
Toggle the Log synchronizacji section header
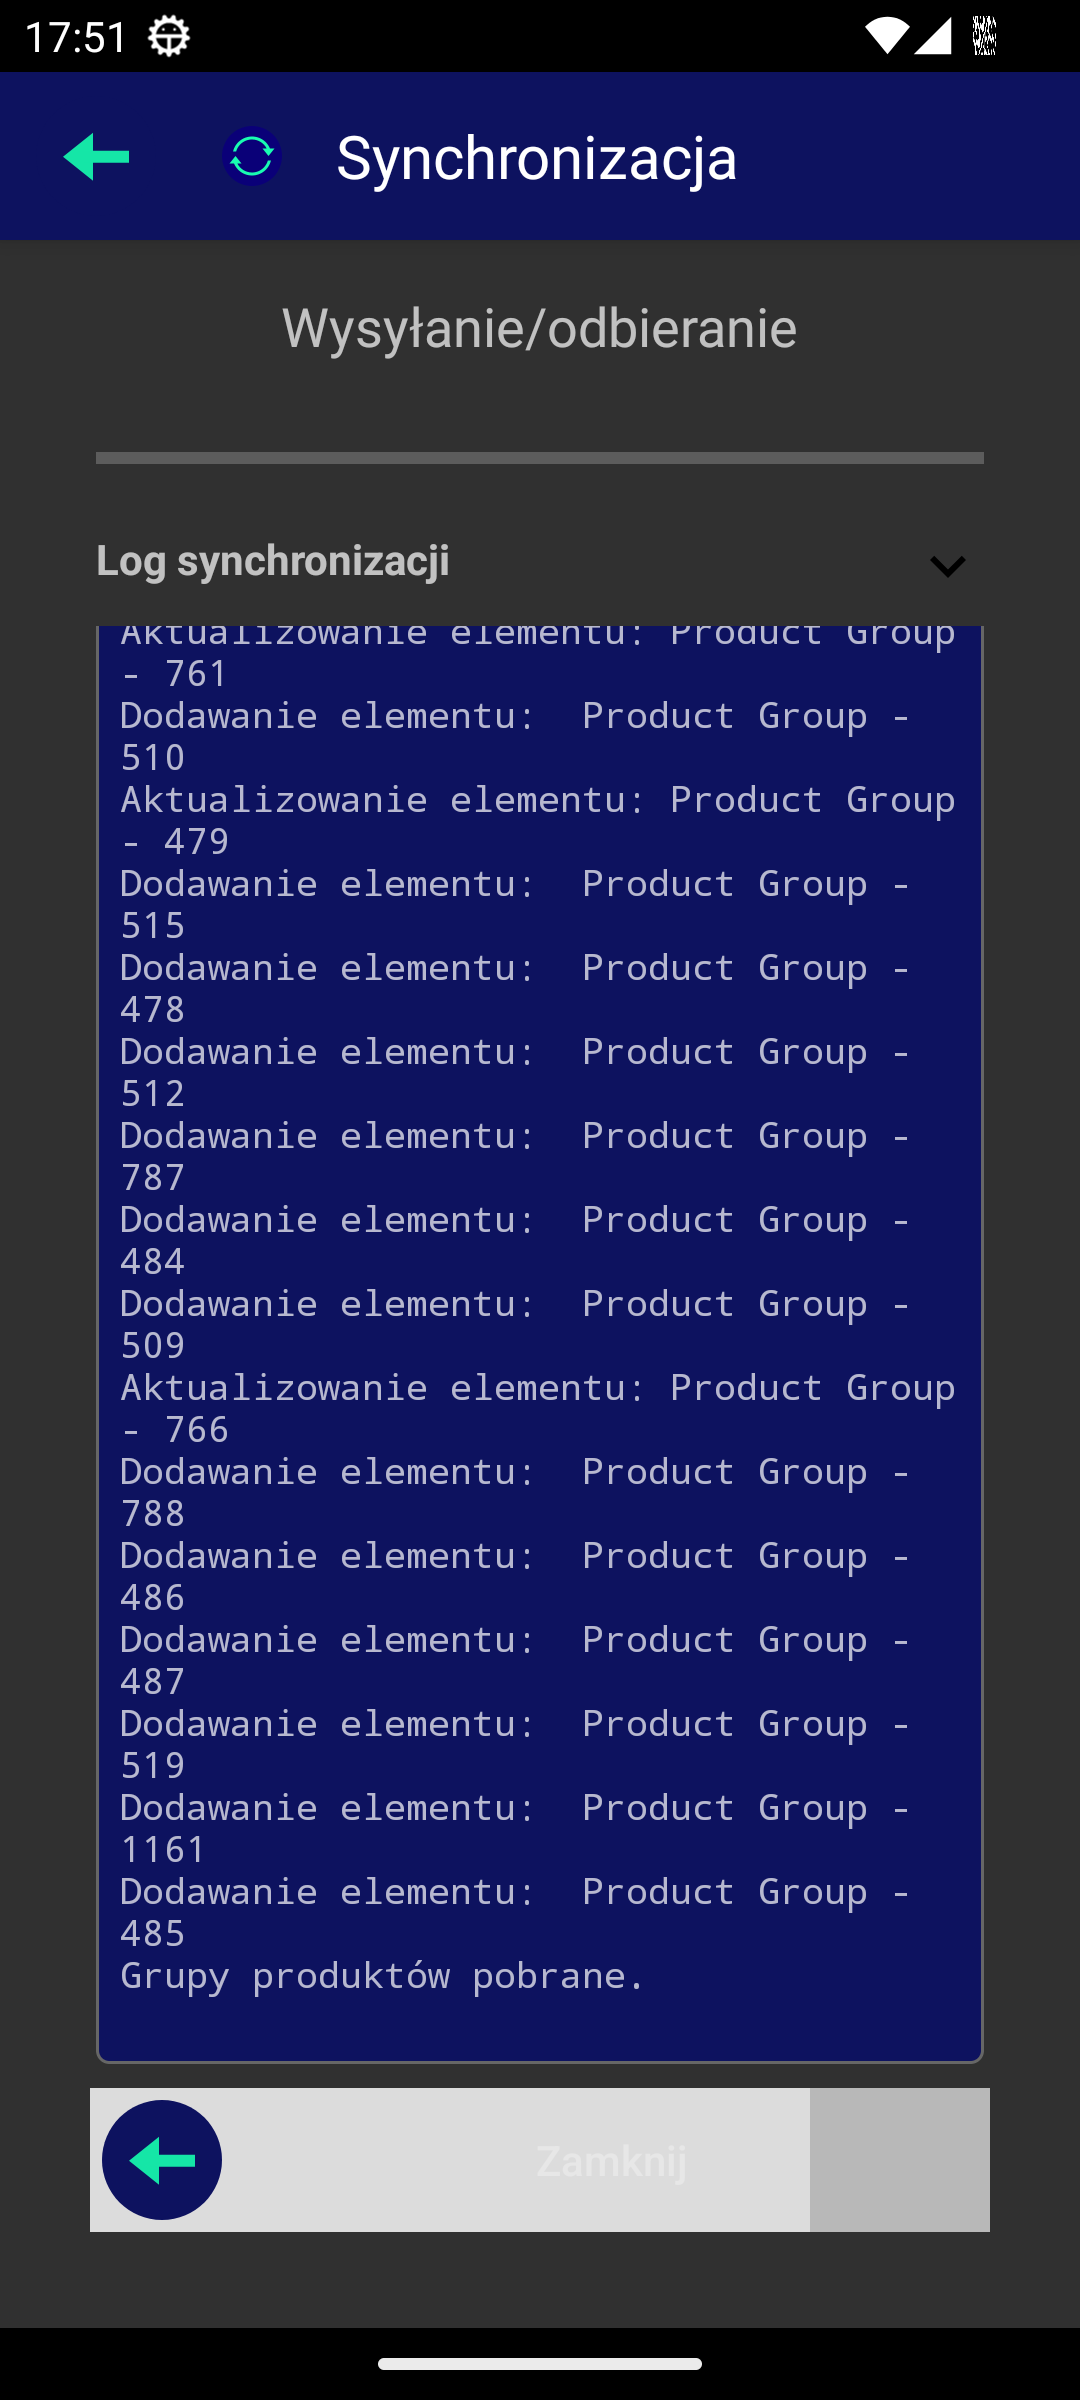tap(273, 561)
